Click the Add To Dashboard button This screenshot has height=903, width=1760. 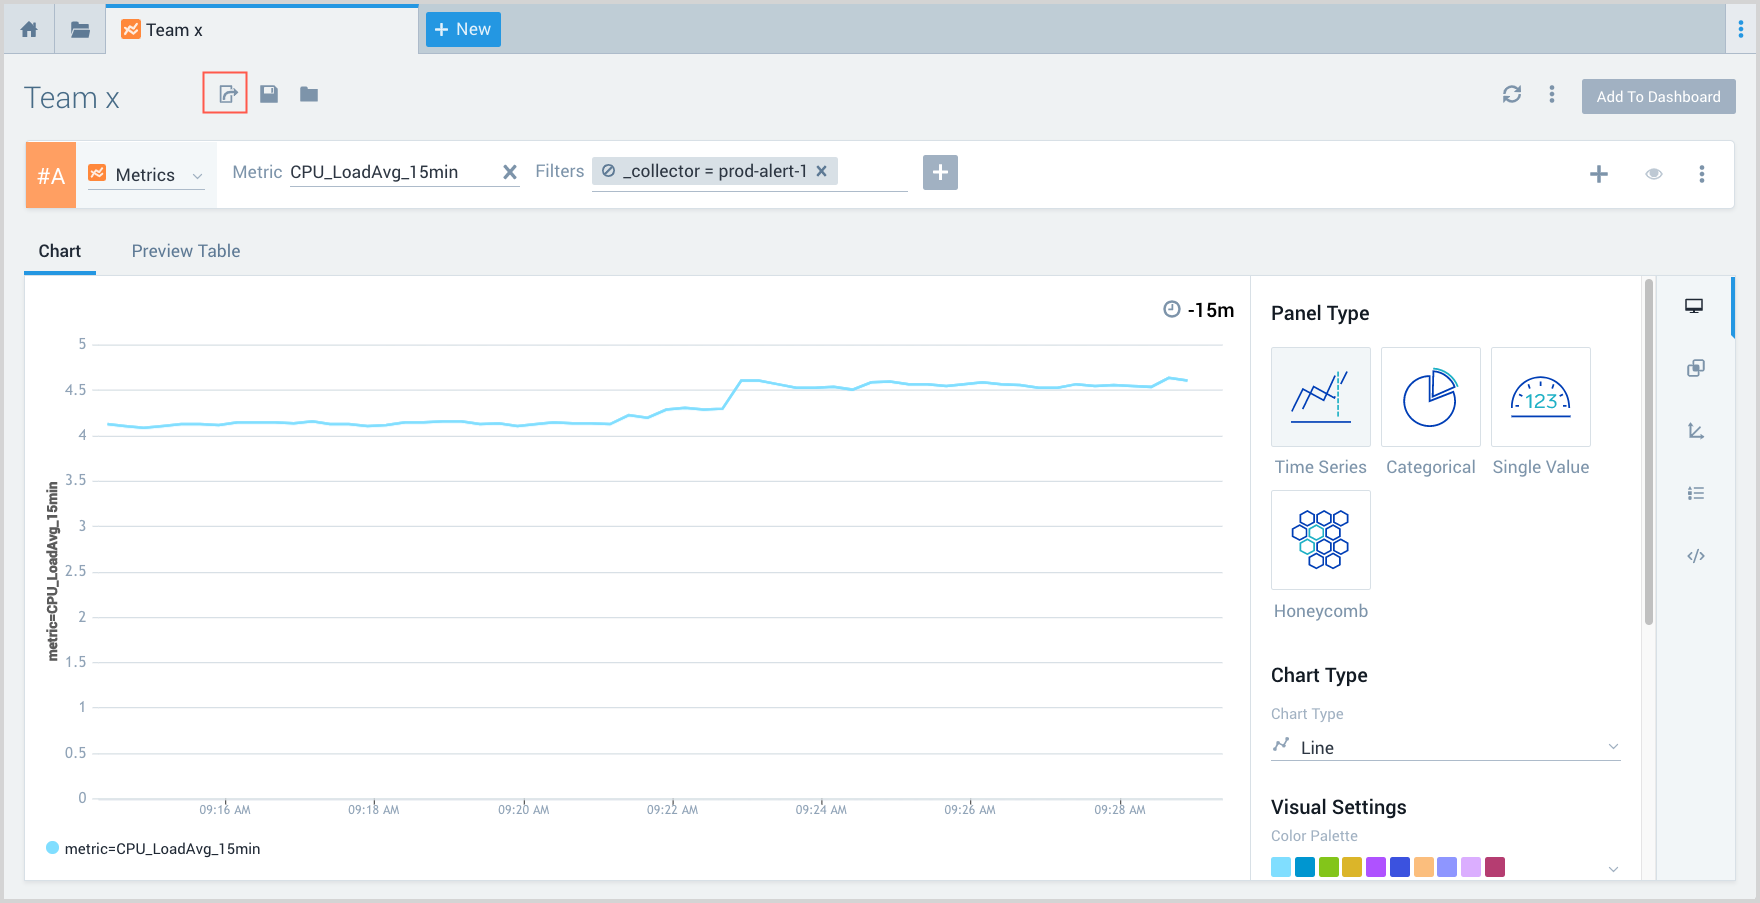point(1657,97)
